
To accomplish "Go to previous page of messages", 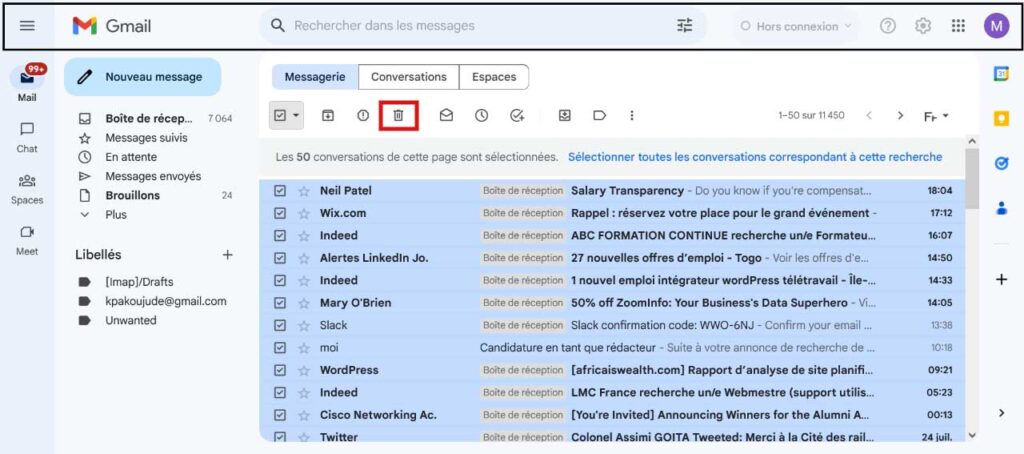I will click(x=869, y=116).
